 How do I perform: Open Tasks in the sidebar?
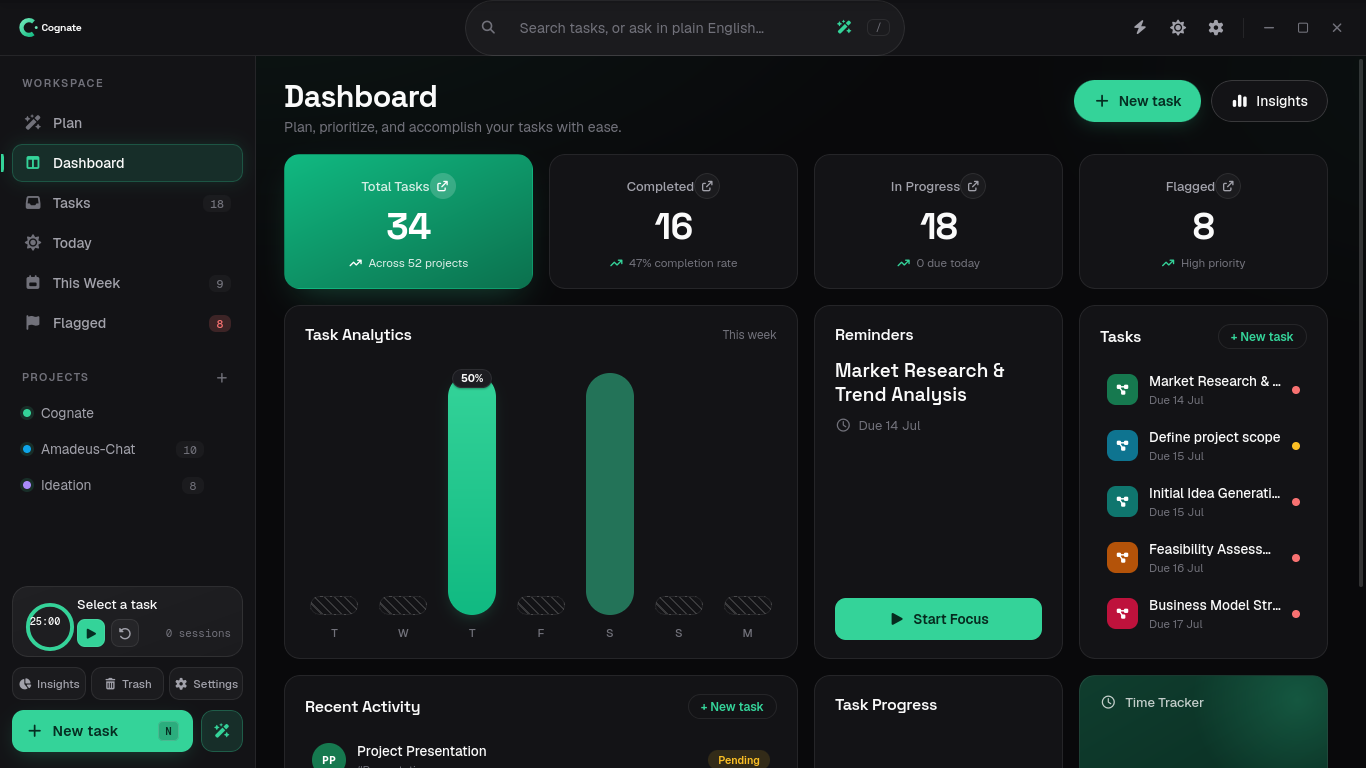(x=127, y=203)
